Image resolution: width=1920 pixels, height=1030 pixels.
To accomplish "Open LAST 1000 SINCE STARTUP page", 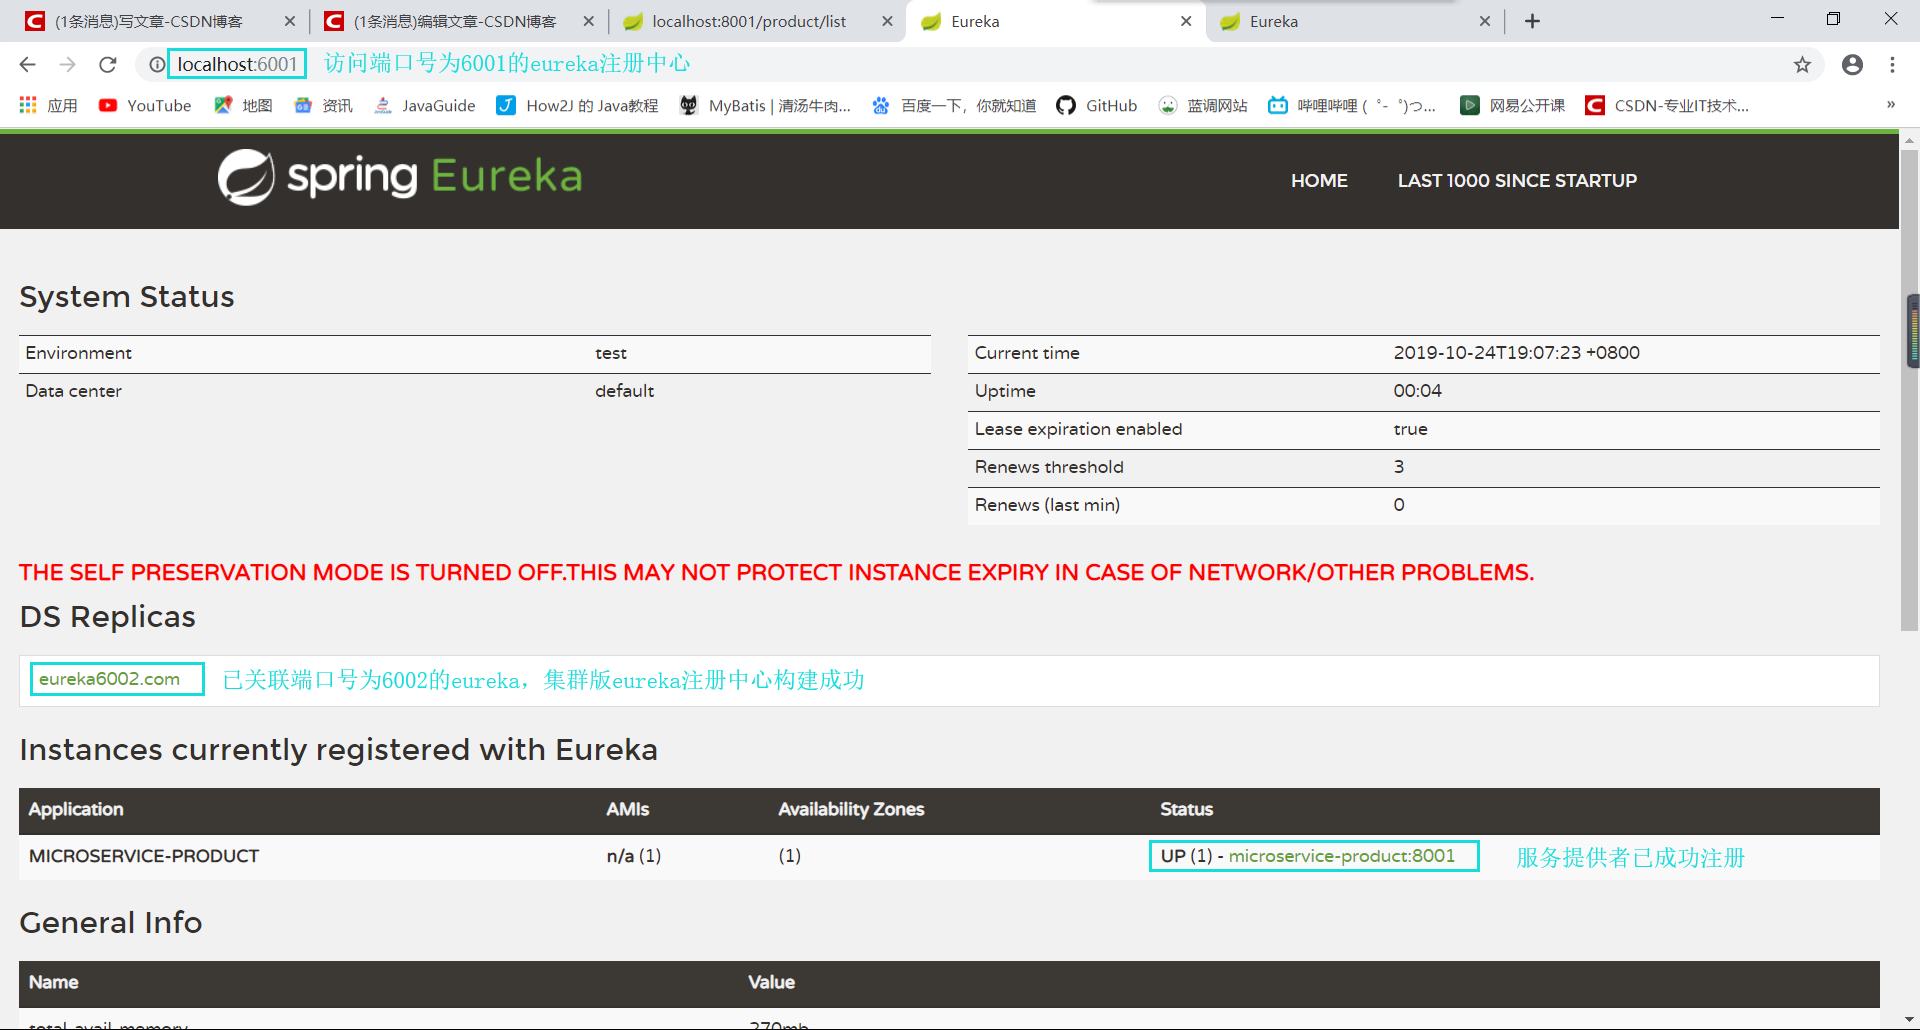I will (x=1517, y=181).
